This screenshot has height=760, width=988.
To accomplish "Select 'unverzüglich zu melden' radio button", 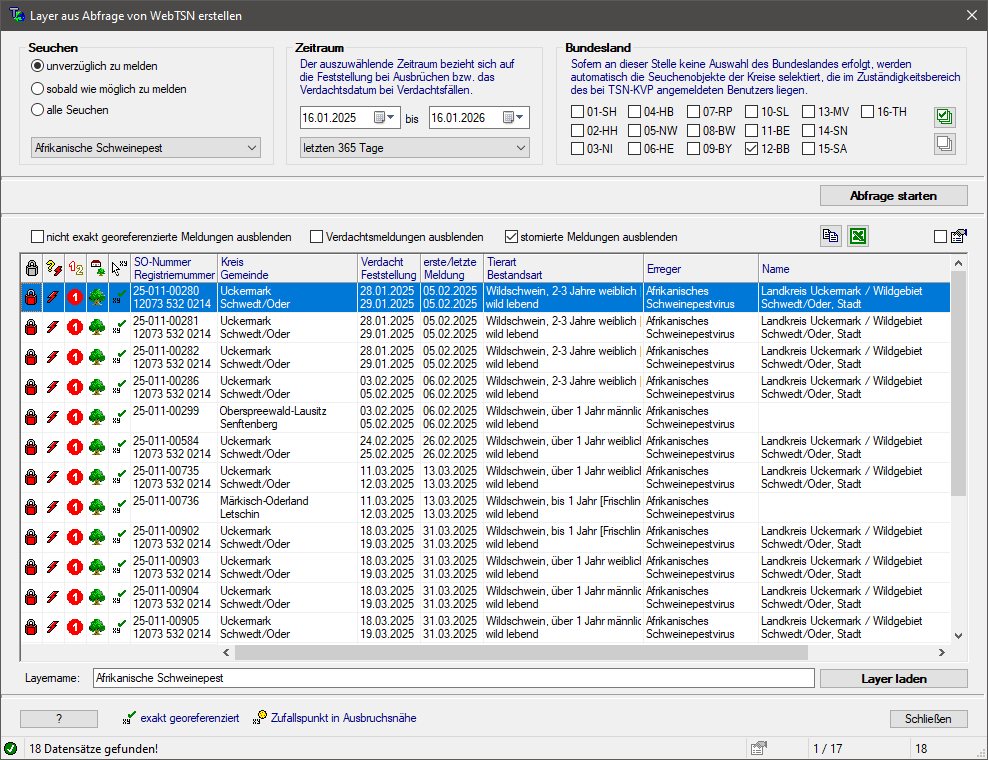I will pyautogui.click(x=38, y=66).
